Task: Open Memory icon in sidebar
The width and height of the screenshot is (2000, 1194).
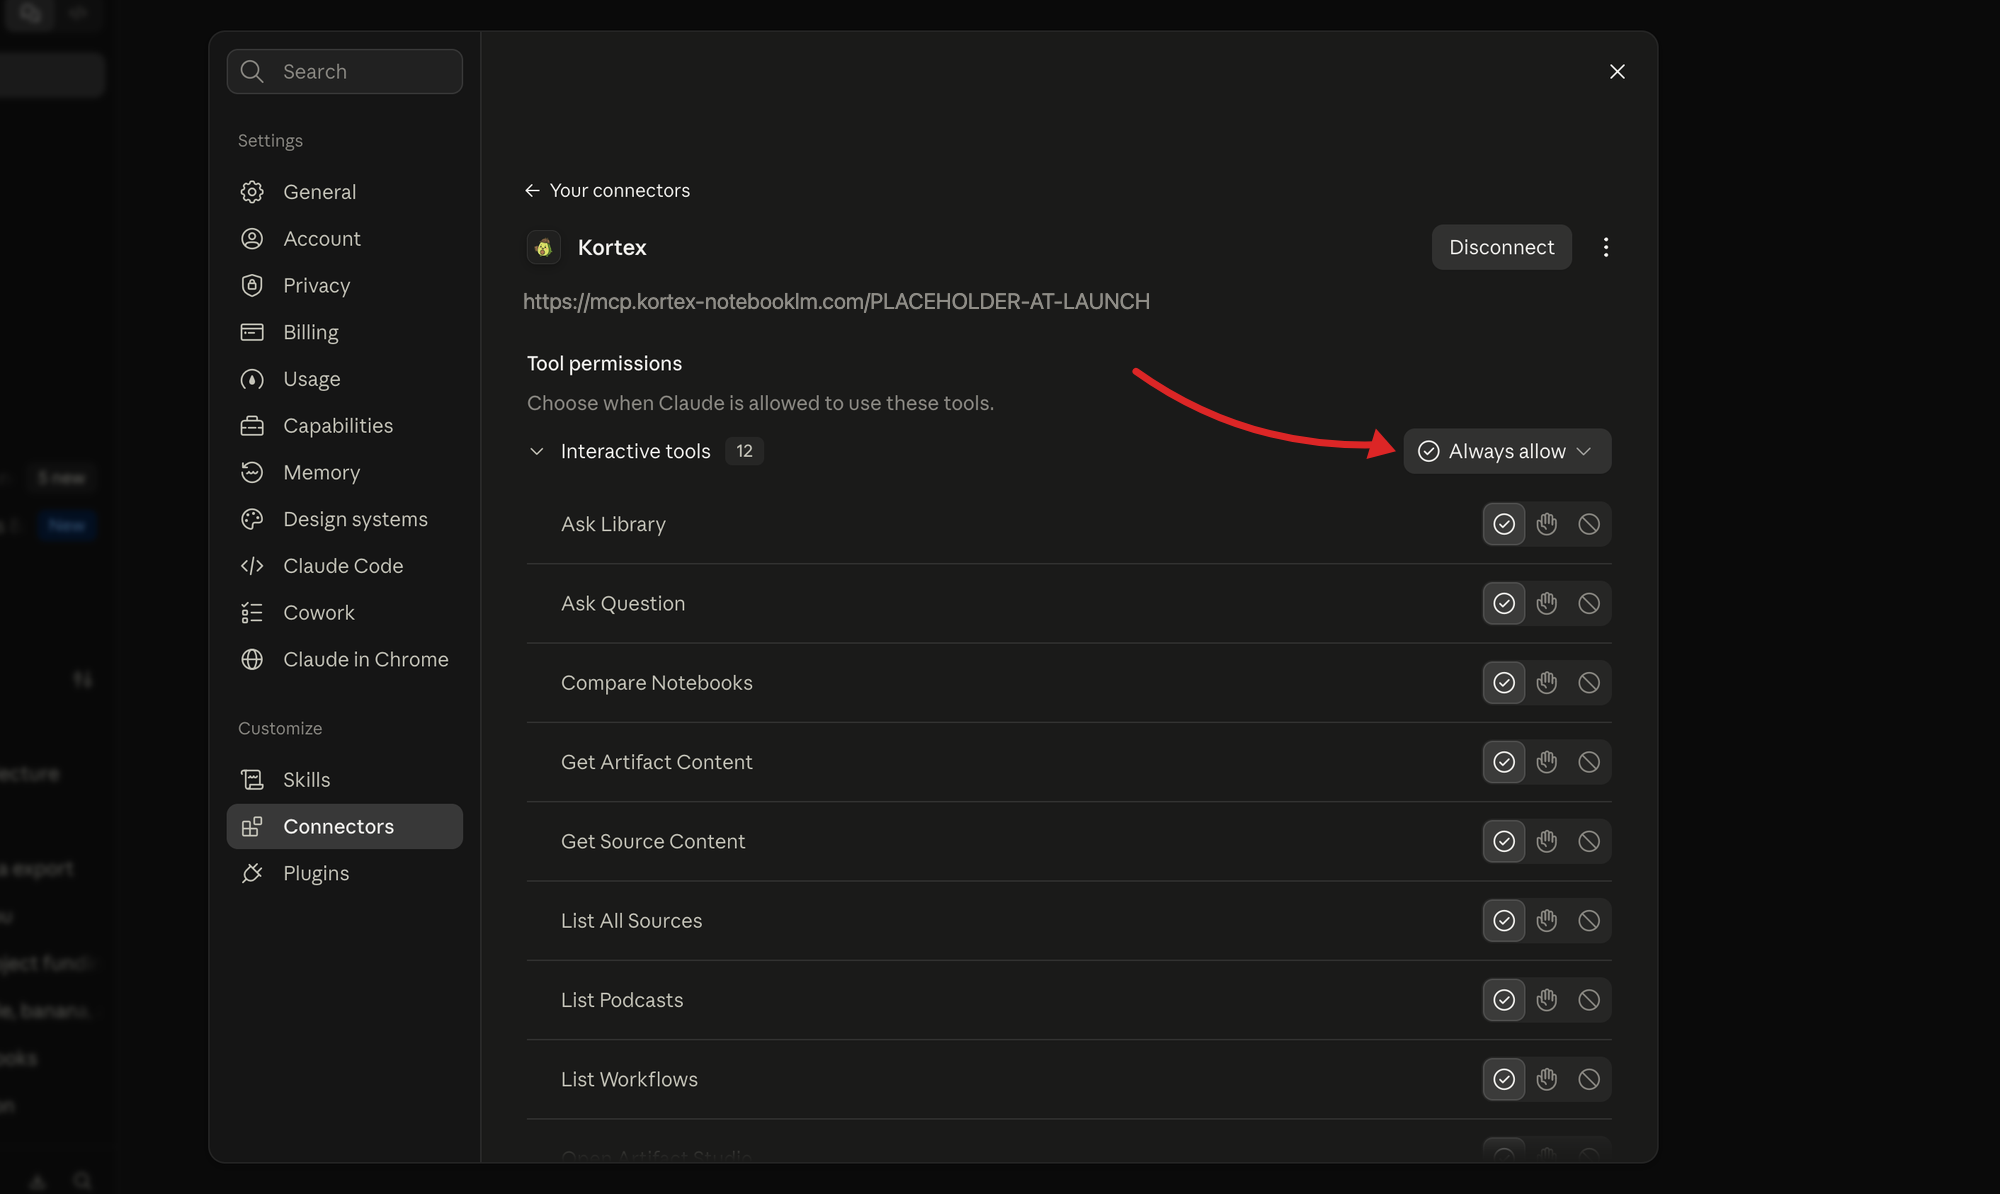Action: pos(252,472)
